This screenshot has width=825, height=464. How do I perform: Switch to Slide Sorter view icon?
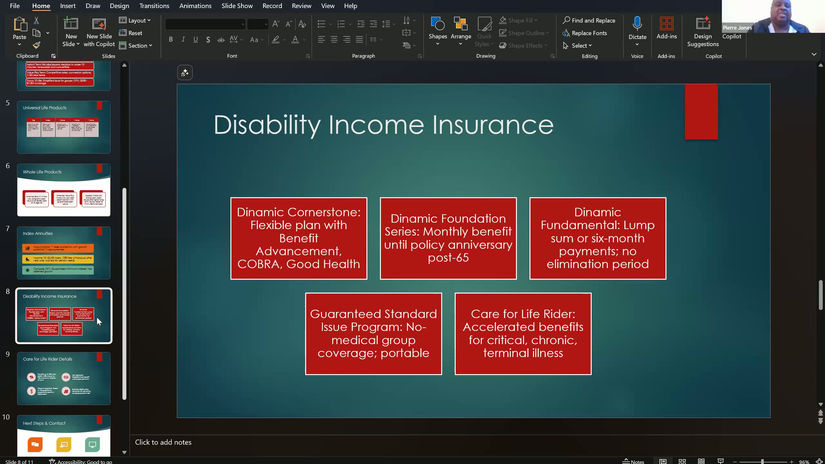pos(682,461)
